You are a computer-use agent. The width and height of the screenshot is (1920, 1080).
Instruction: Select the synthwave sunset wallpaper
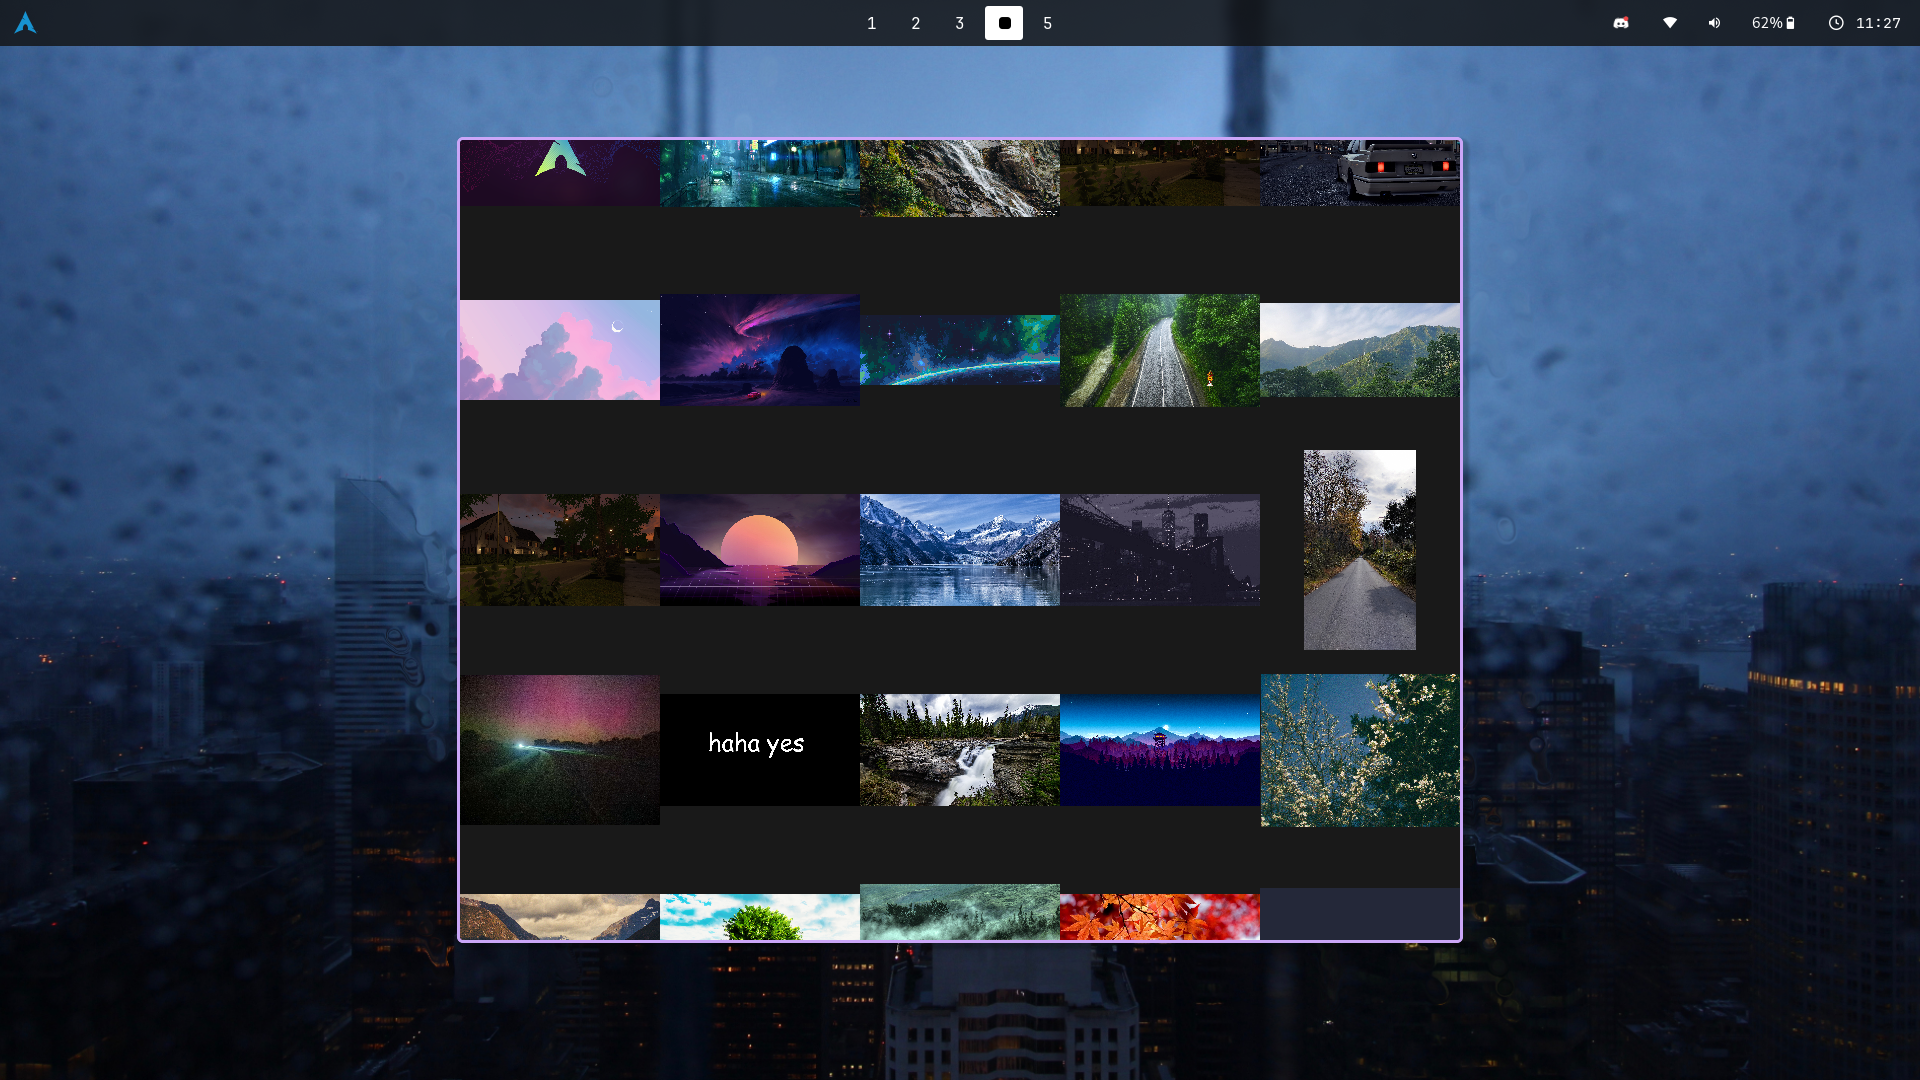[x=759, y=549]
